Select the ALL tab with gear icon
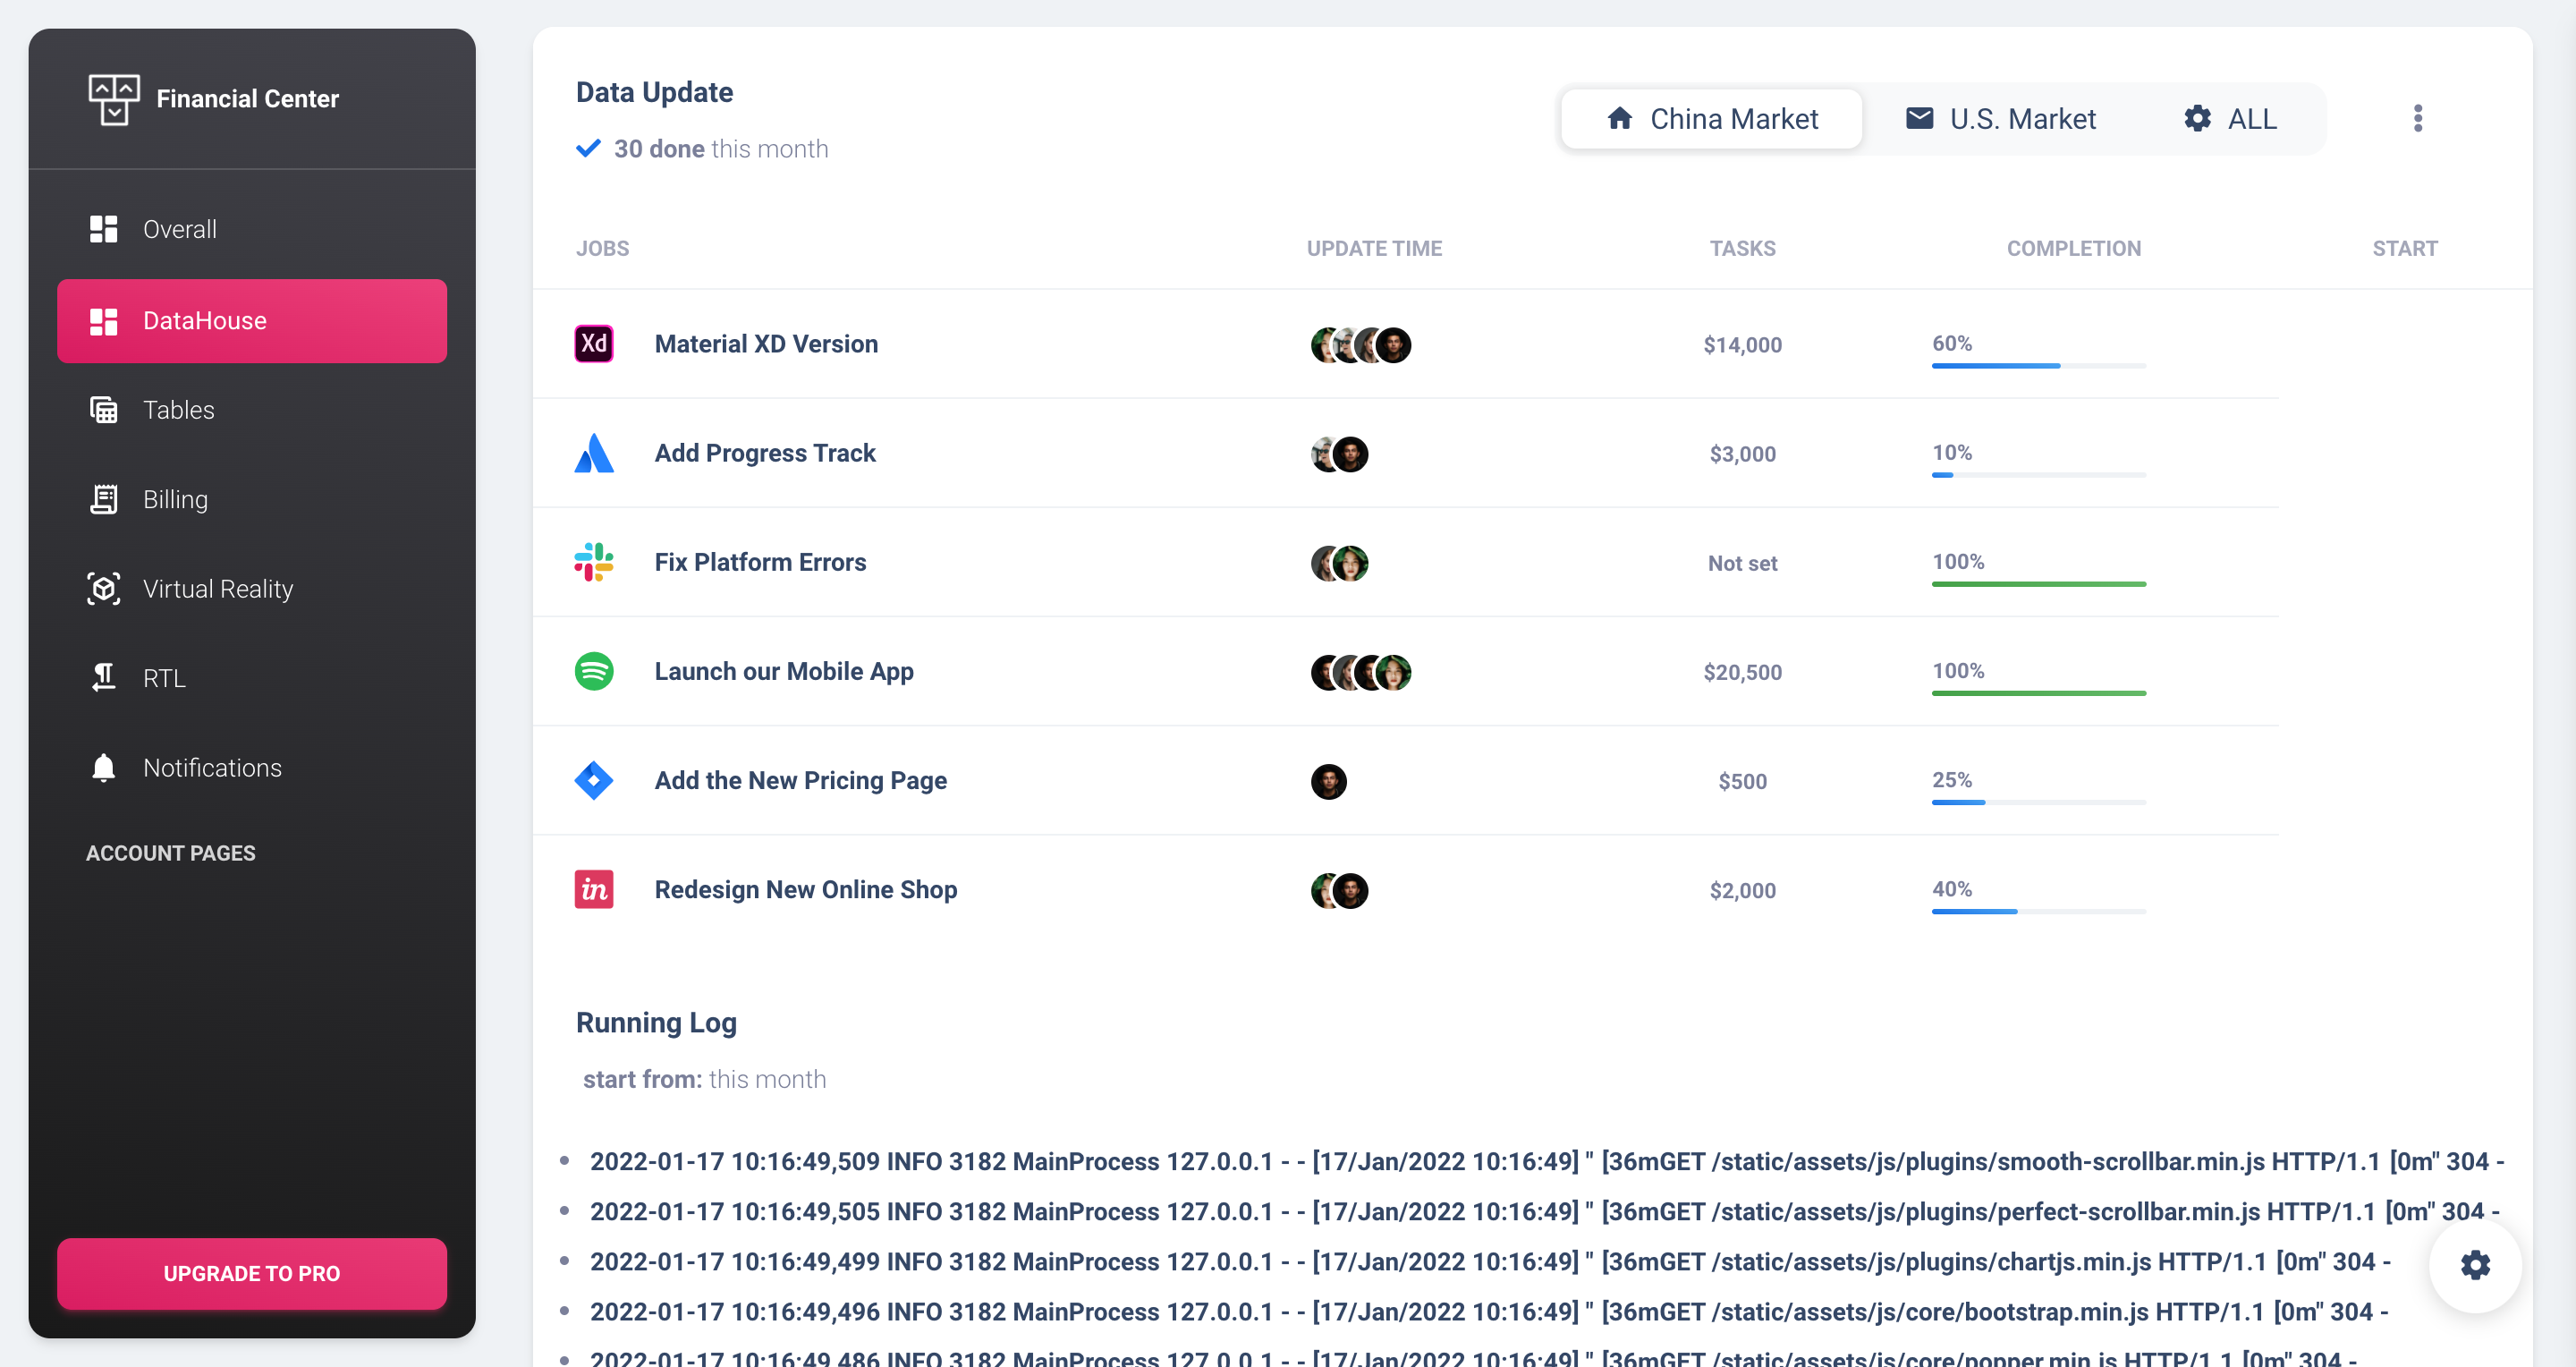This screenshot has width=2576, height=1367. click(x=2229, y=119)
